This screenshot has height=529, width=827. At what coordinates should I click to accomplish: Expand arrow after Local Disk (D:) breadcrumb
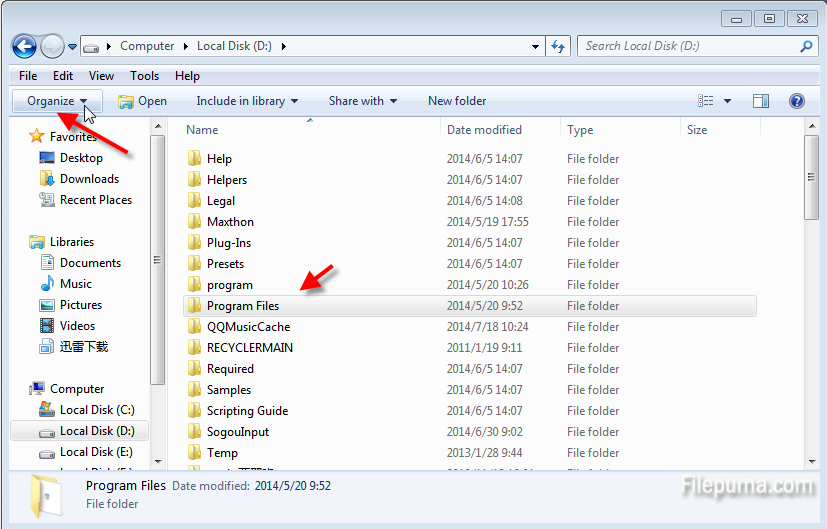(x=284, y=46)
